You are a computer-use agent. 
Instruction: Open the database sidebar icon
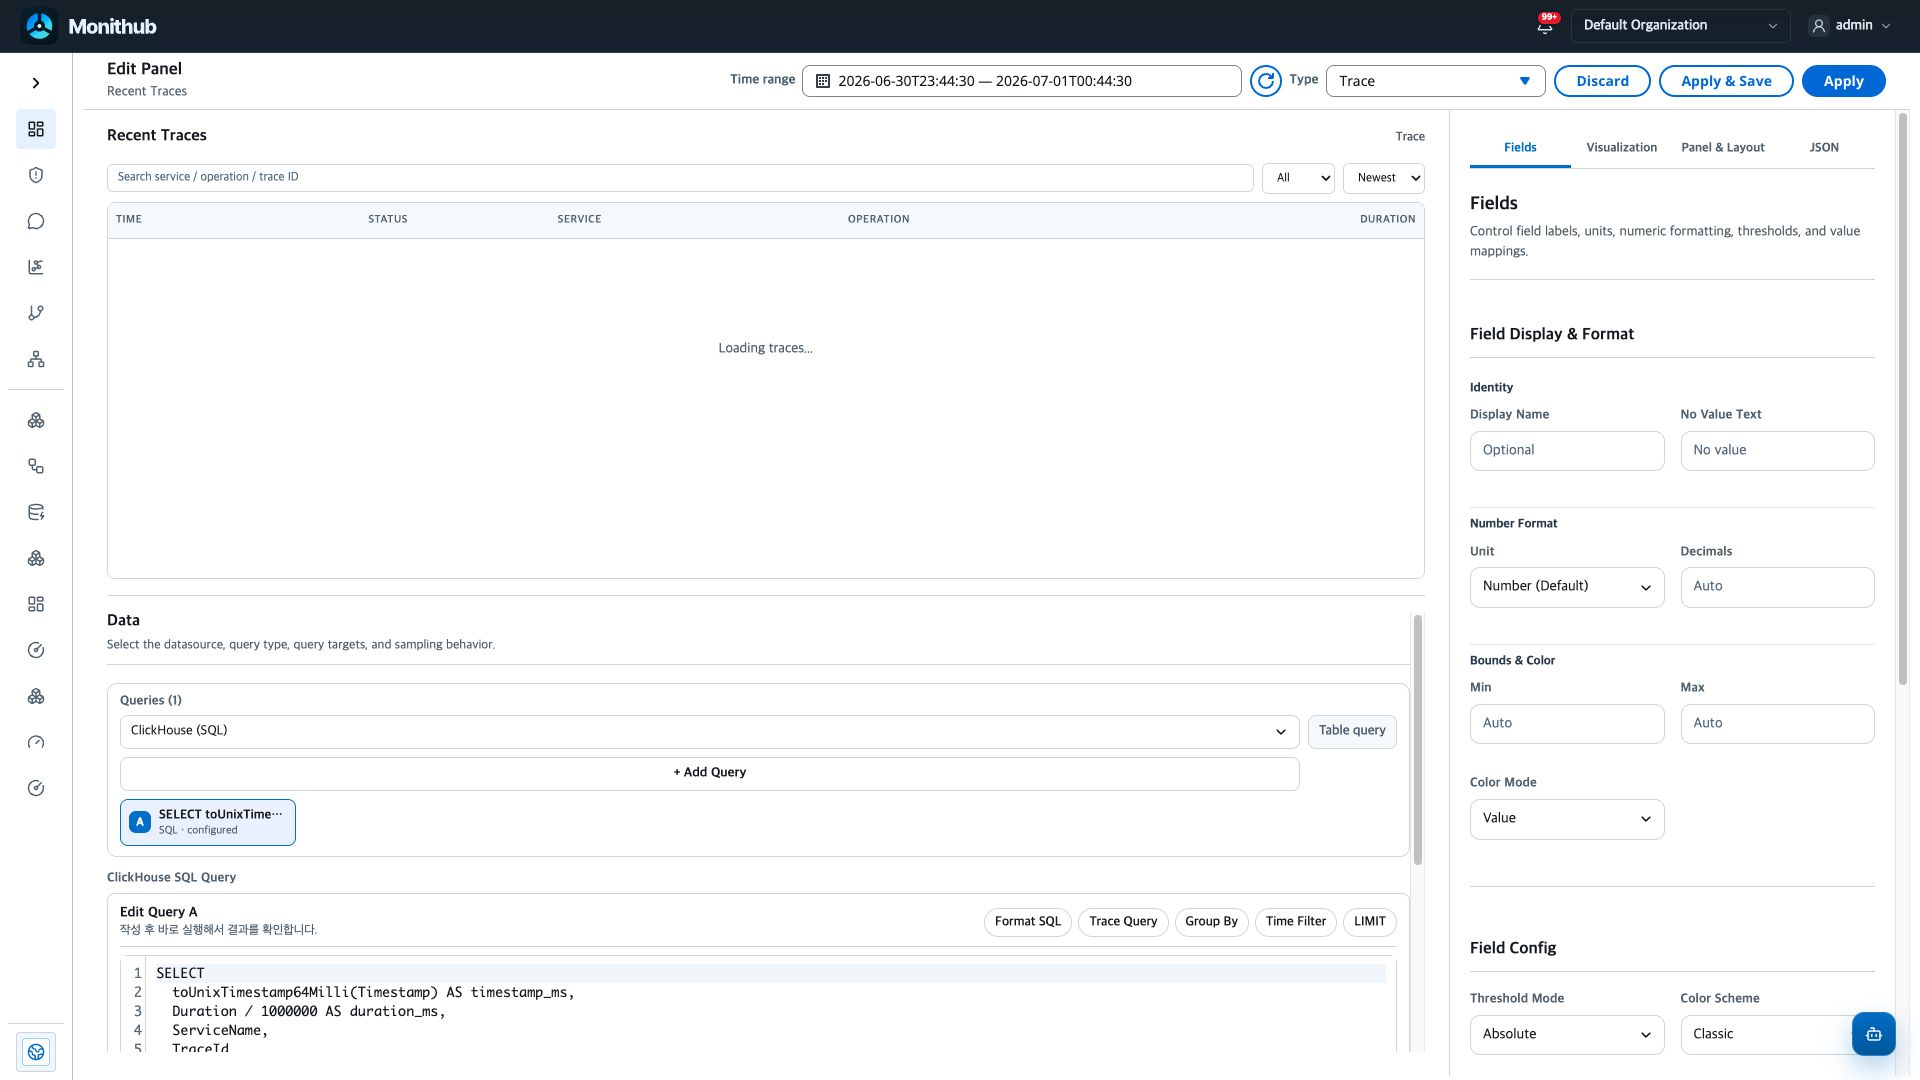(36, 512)
